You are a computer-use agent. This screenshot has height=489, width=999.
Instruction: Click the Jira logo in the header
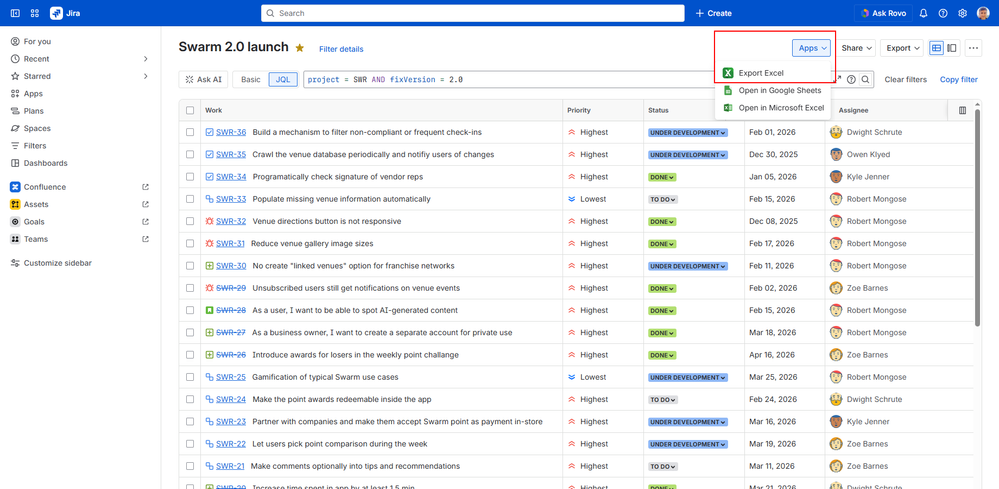(65, 13)
